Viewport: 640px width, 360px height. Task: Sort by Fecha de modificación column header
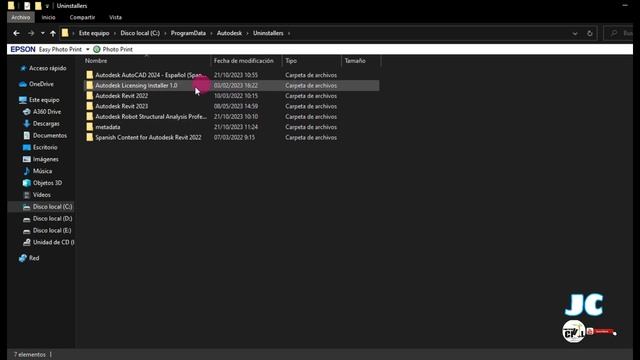click(x=244, y=61)
